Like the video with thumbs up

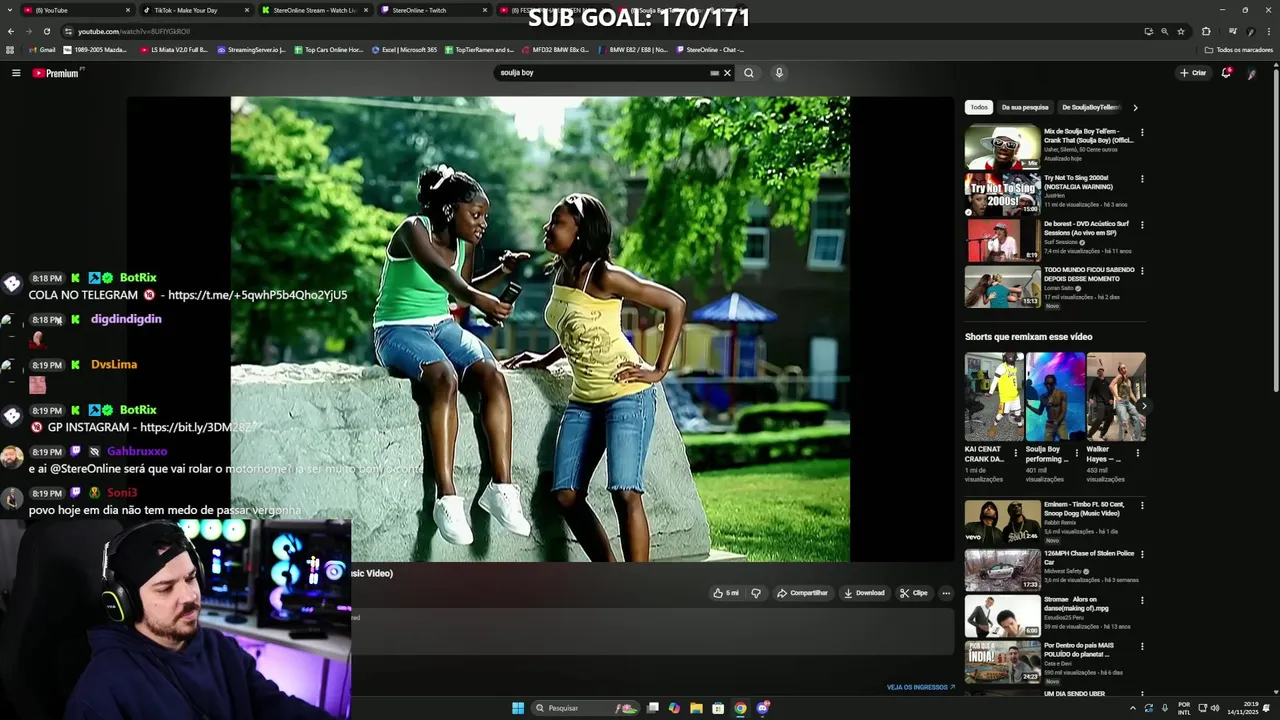point(726,593)
